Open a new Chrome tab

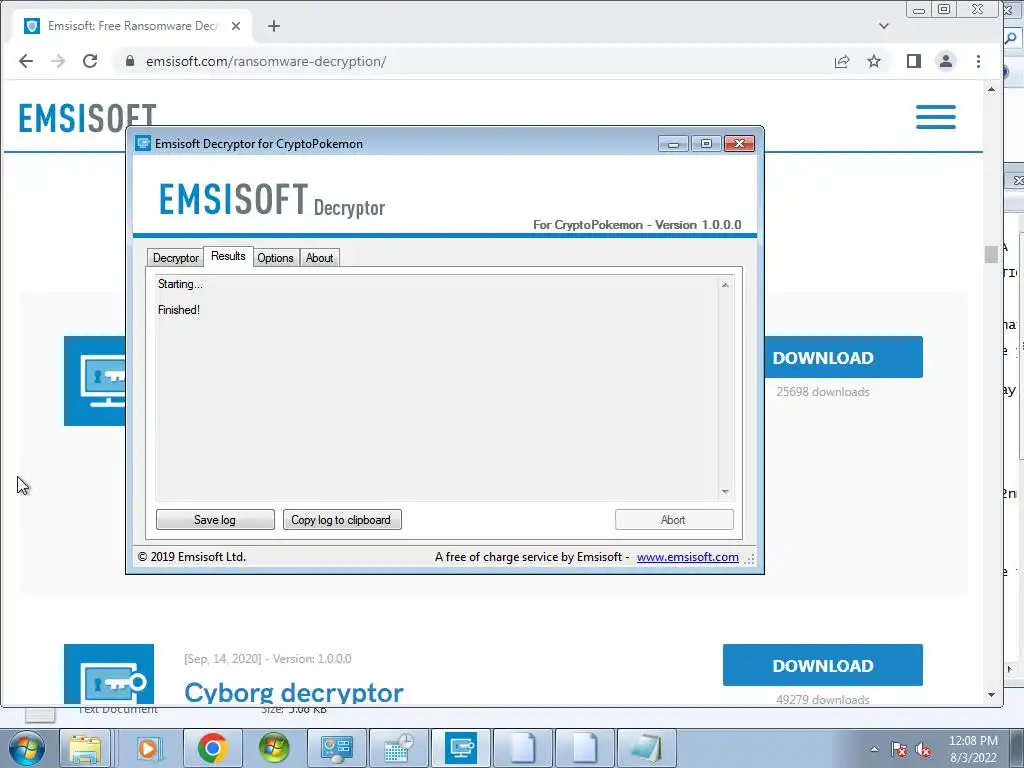[274, 26]
